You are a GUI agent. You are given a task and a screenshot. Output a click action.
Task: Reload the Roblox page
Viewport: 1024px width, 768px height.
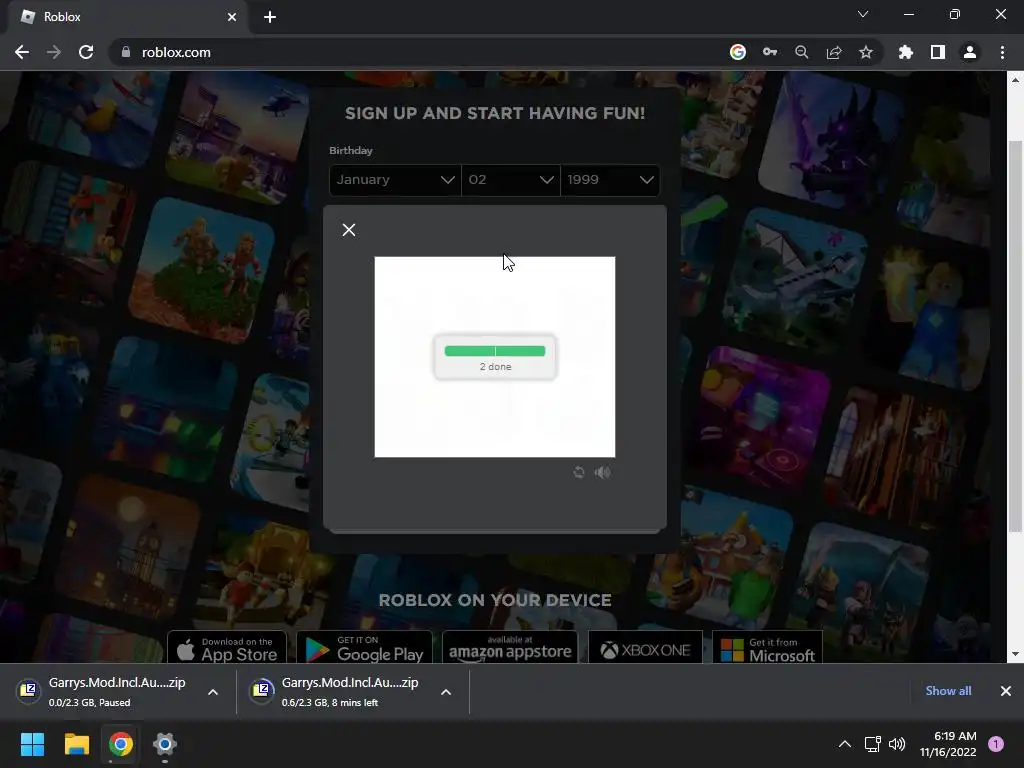[86, 52]
